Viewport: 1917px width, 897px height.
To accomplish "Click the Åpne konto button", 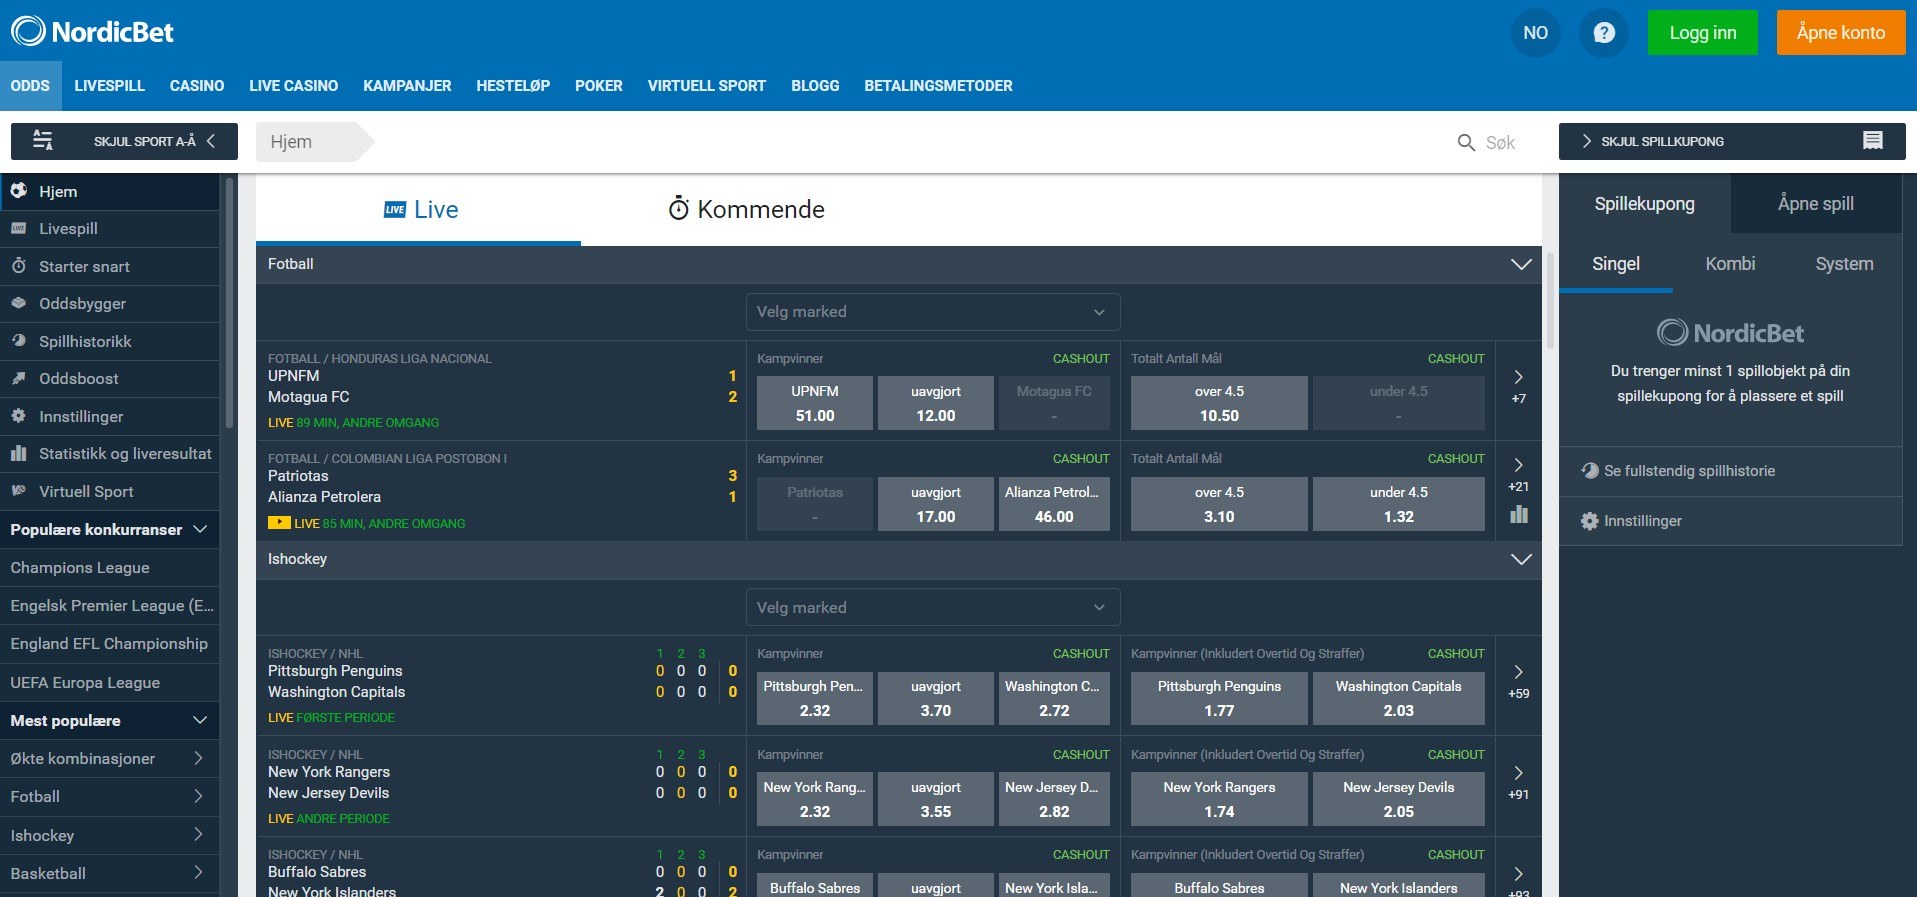I will (1841, 33).
